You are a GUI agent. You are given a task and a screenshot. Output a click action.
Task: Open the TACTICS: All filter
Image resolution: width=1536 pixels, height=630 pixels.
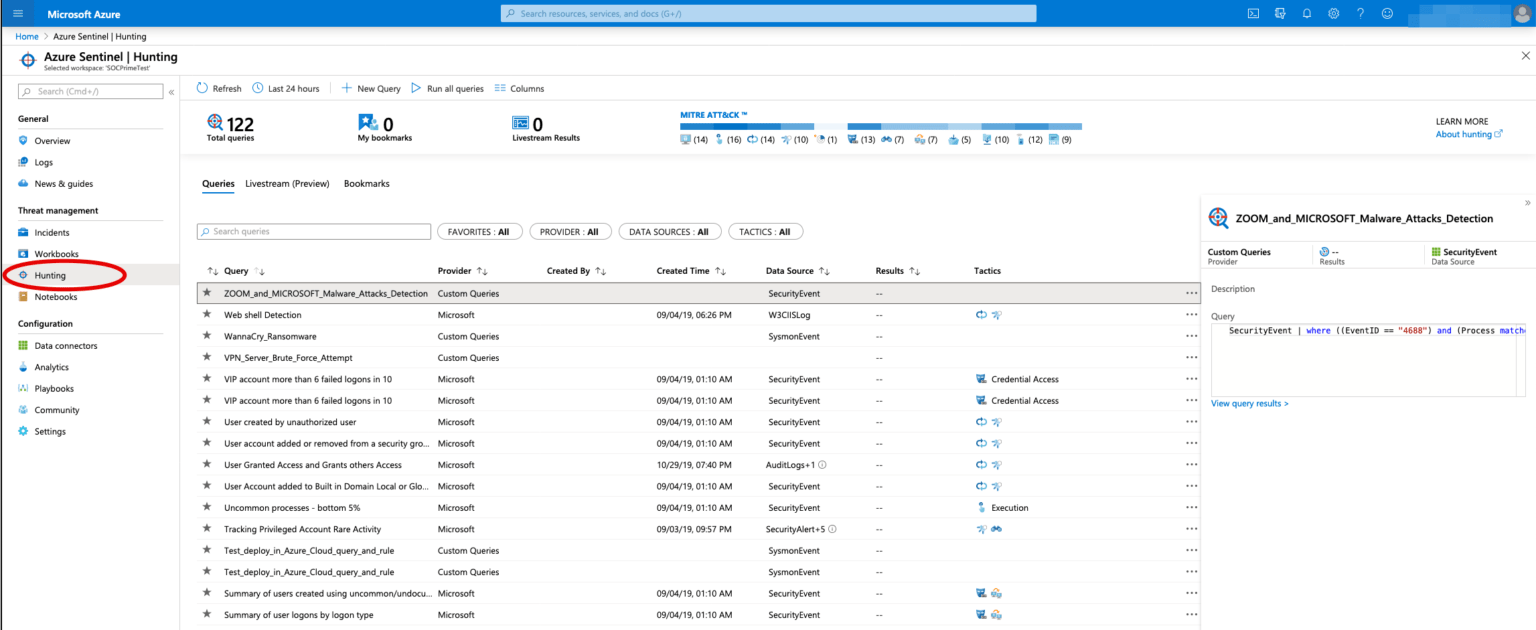tap(765, 231)
